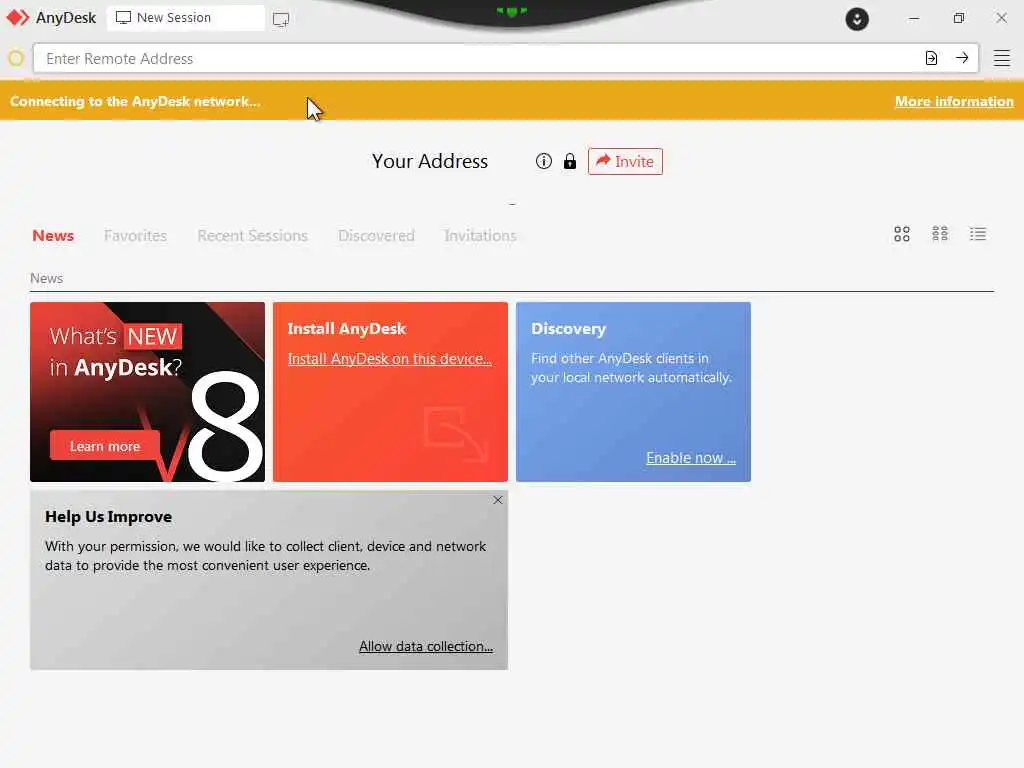This screenshot has height=768, width=1024.
Task: Open the What's New in AnyDesk 8 card
Action: (x=148, y=392)
